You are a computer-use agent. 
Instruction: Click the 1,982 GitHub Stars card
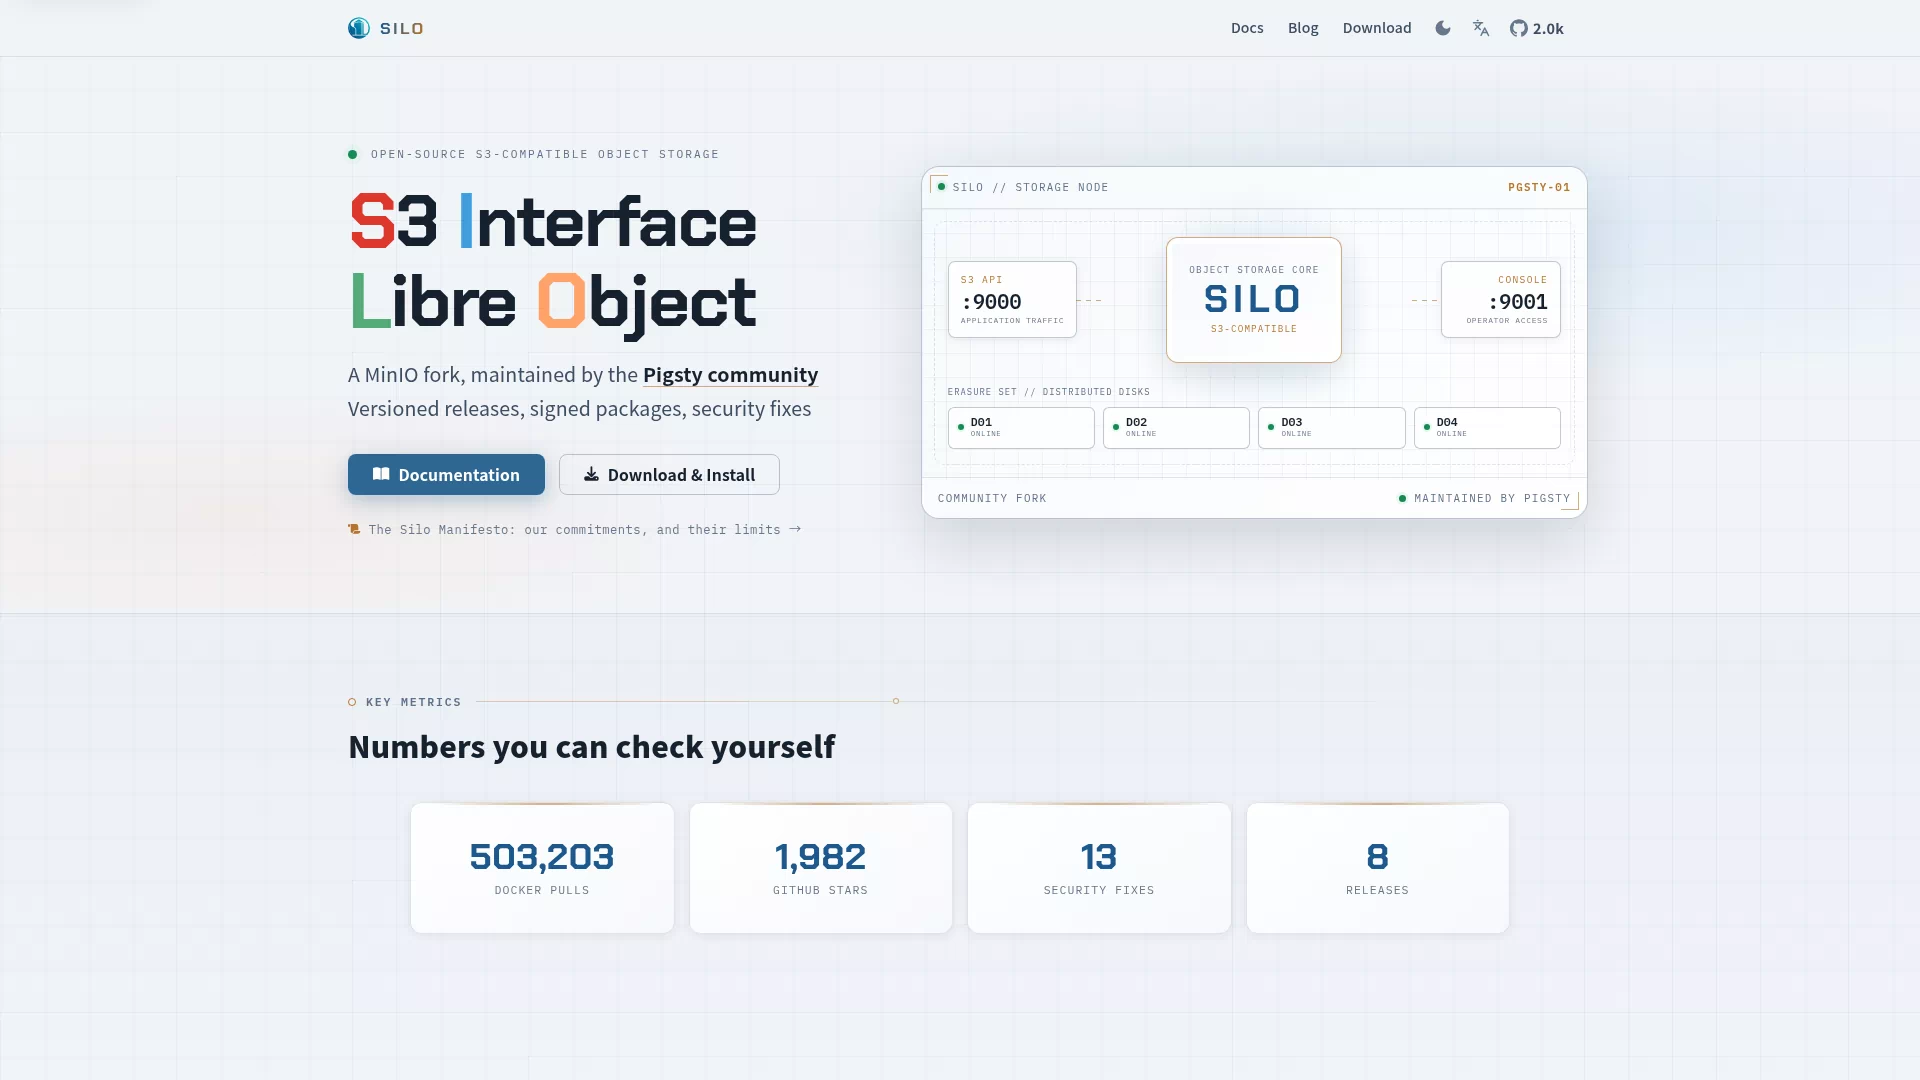pos(821,868)
